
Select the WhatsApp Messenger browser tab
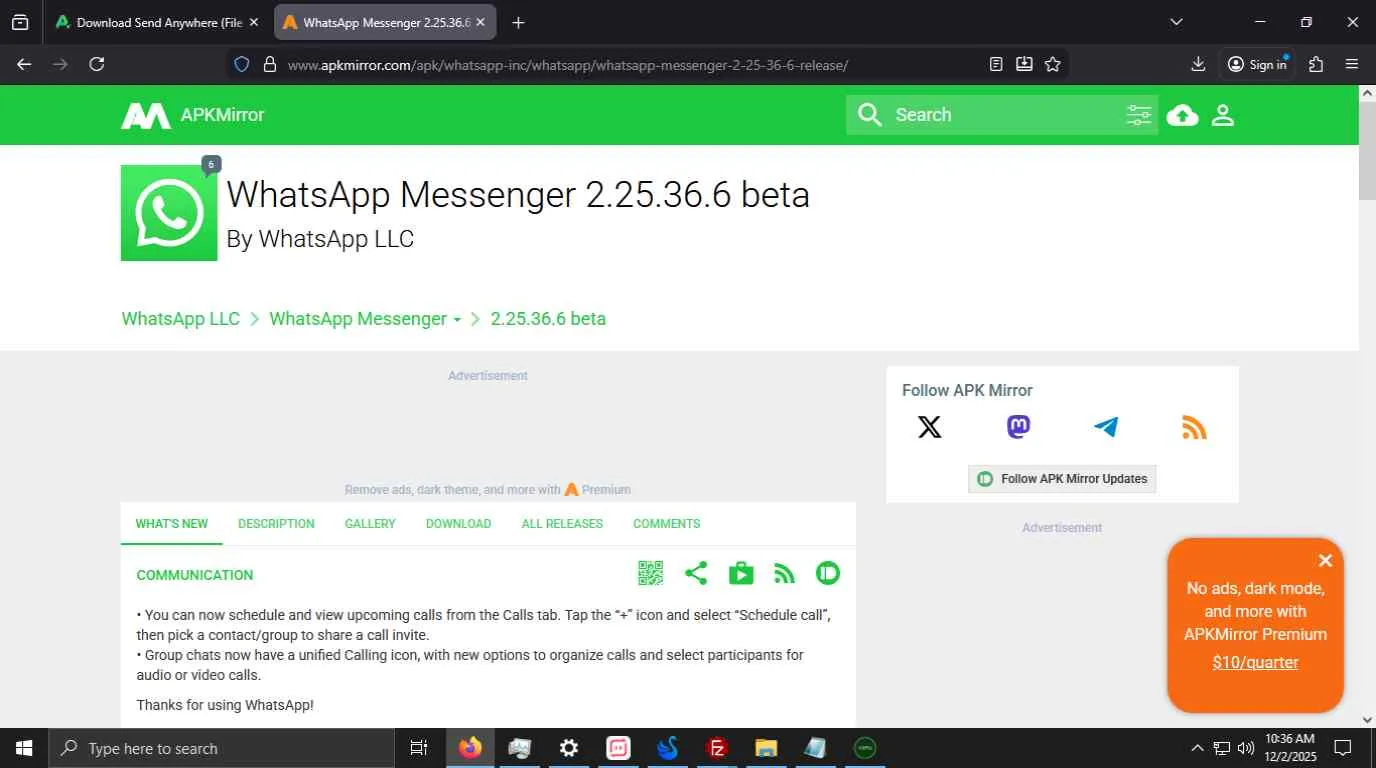(x=387, y=22)
